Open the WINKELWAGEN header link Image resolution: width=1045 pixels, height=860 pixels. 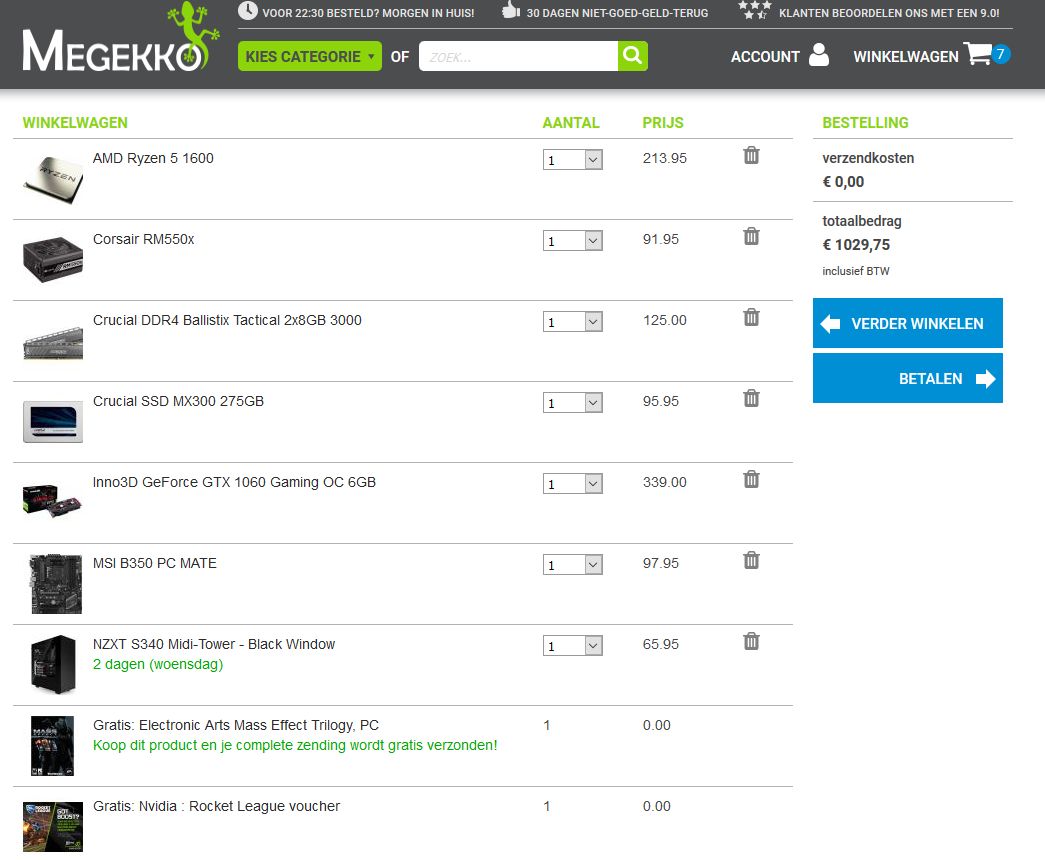[x=906, y=57]
